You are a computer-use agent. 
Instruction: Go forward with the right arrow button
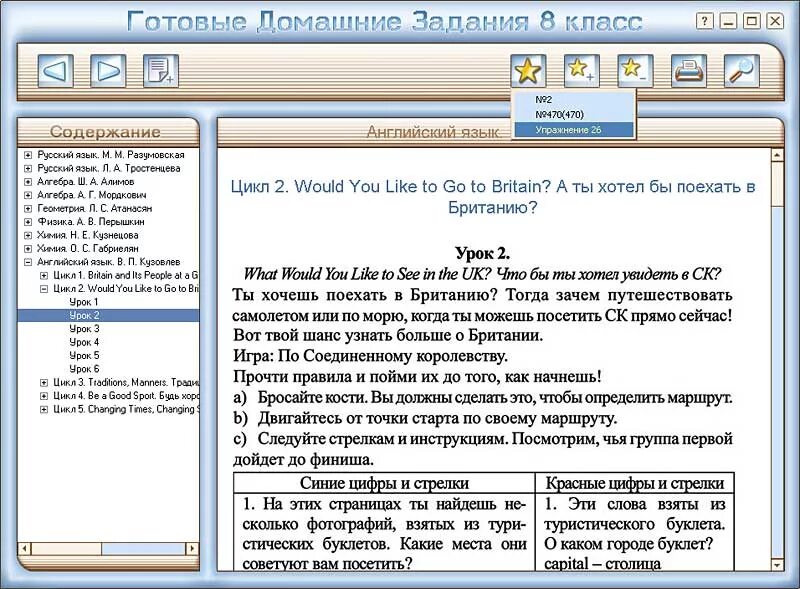[x=108, y=70]
